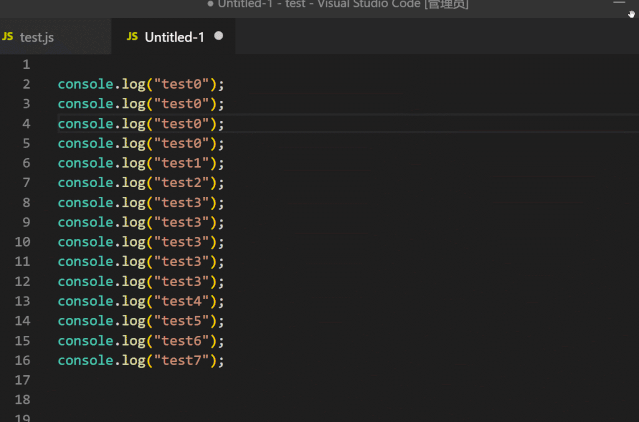Click the word console on line 10
The image size is (639, 422).
pos(86,242)
